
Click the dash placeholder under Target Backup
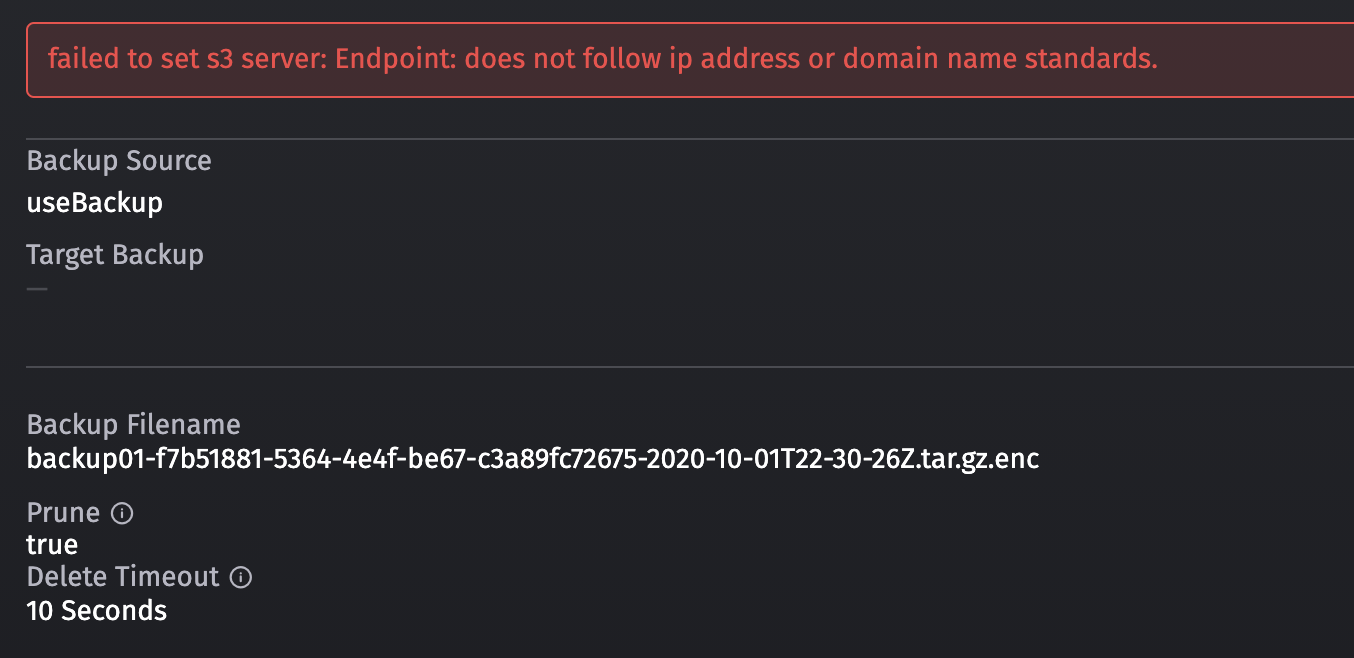(36, 288)
